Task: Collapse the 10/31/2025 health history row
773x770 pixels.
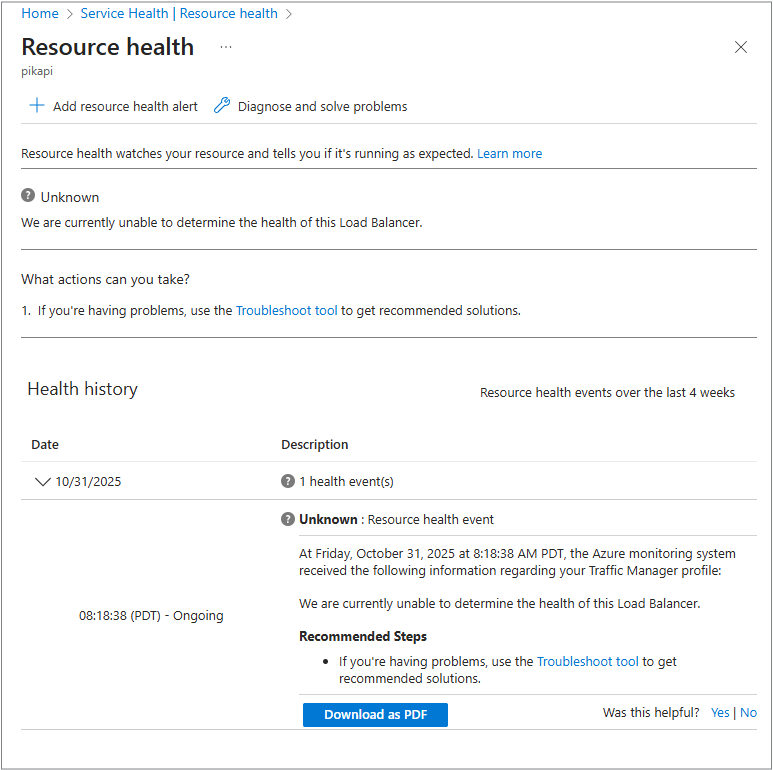Action: tap(42, 481)
